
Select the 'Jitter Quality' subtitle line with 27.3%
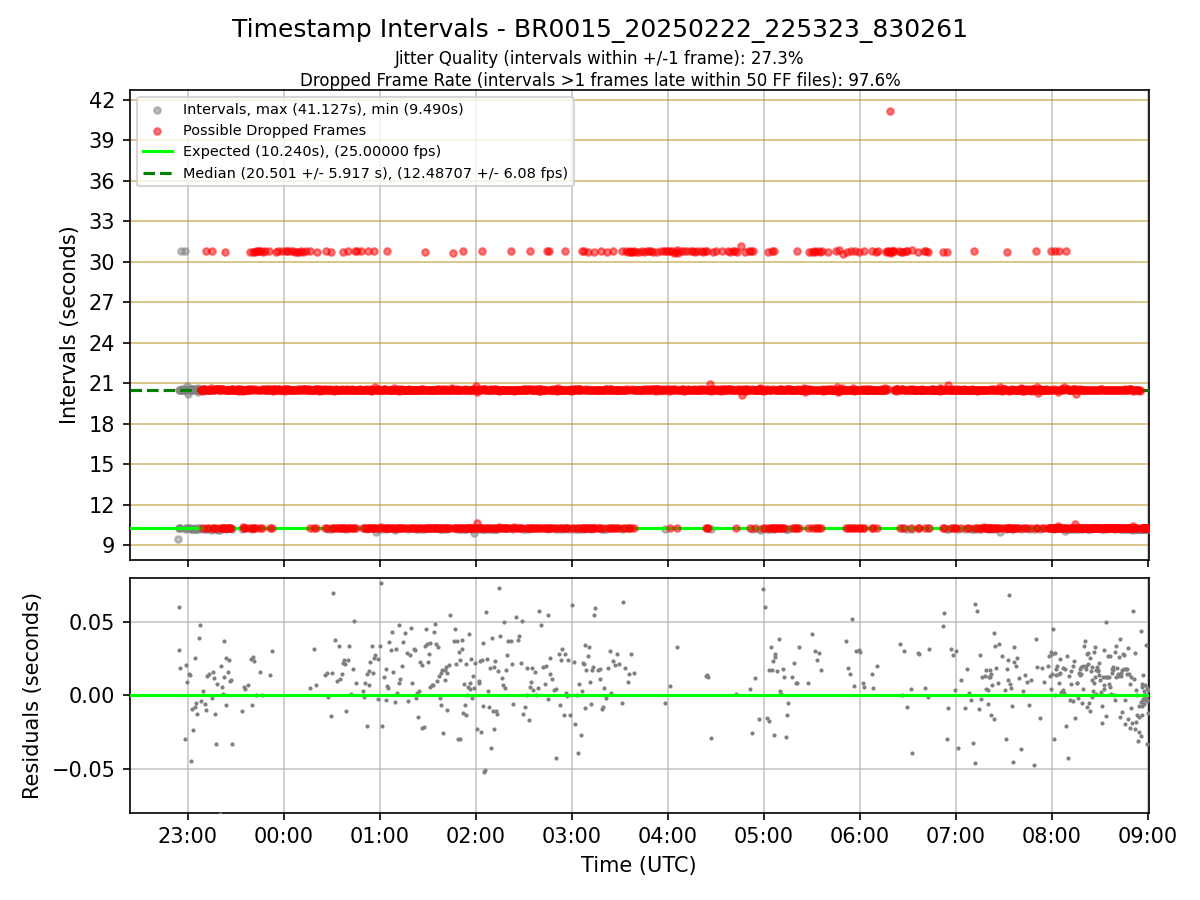599,59
